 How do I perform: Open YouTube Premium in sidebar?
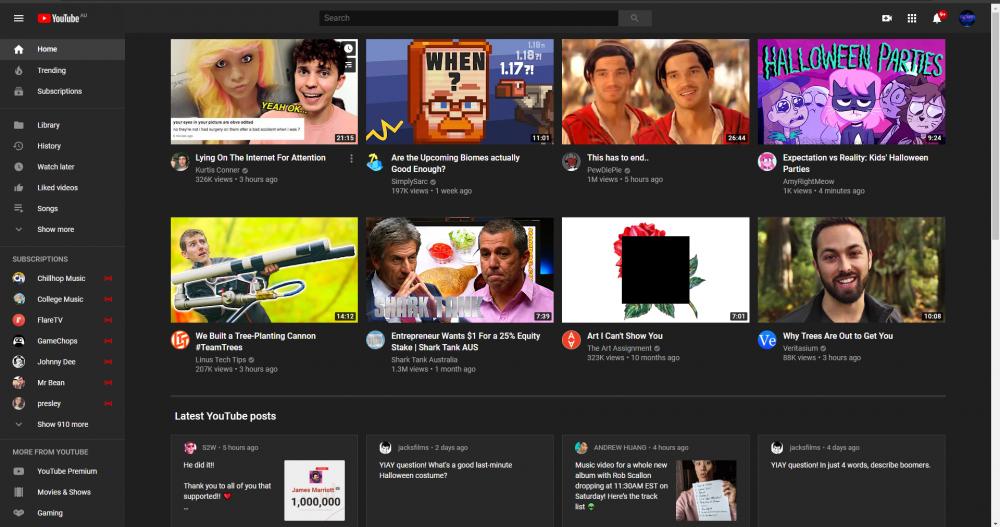coord(62,471)
